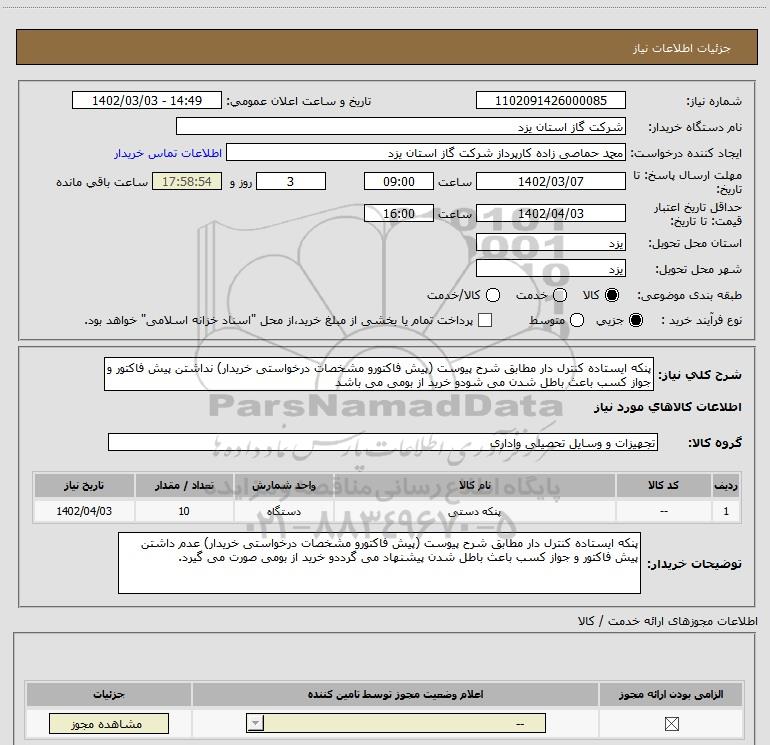Select the جزیی purchase type radio
The width and height of the screenshot is (770, 745).
click(636, 320)
